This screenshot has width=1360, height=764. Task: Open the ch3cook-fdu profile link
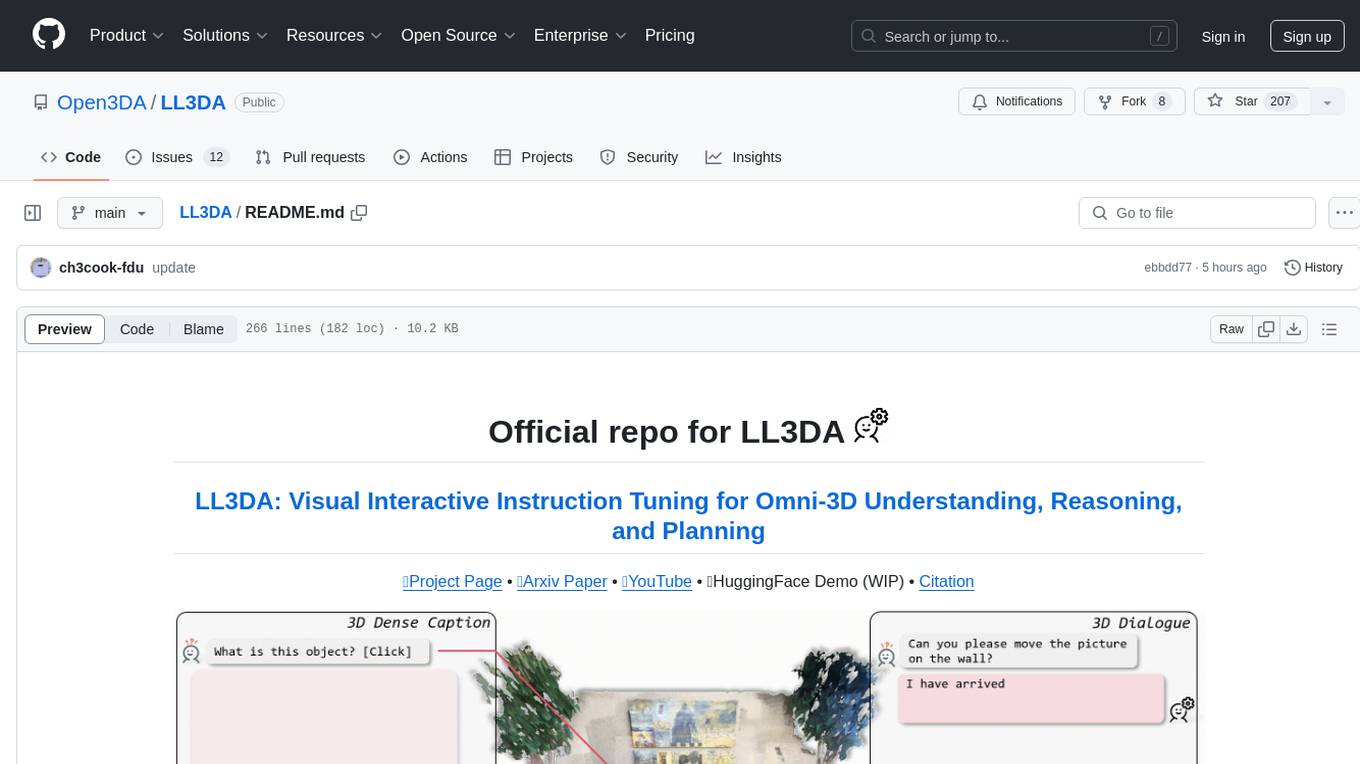coord(102,267)
